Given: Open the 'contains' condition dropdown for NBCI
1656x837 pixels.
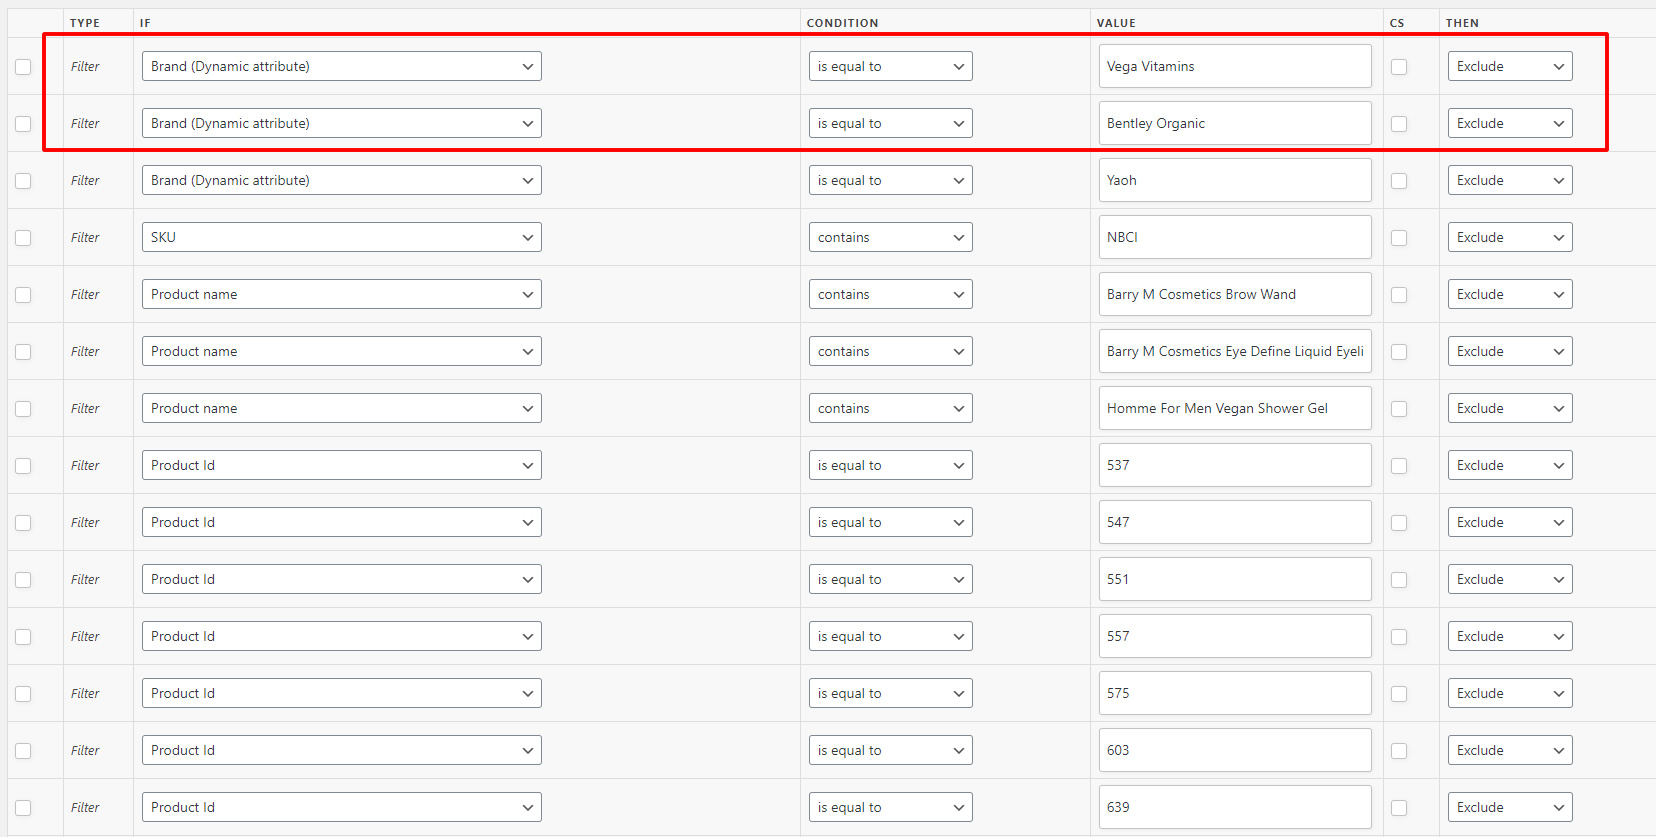Looking at the screenshot, I should click(x=891, y=237).
